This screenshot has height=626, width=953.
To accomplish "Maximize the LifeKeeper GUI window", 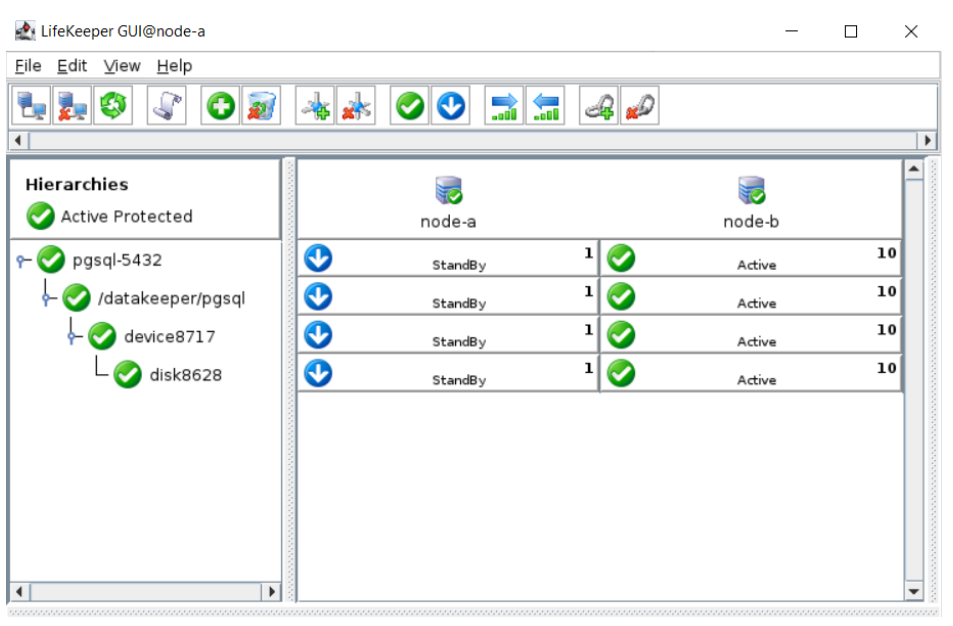I will click(851, 31).
